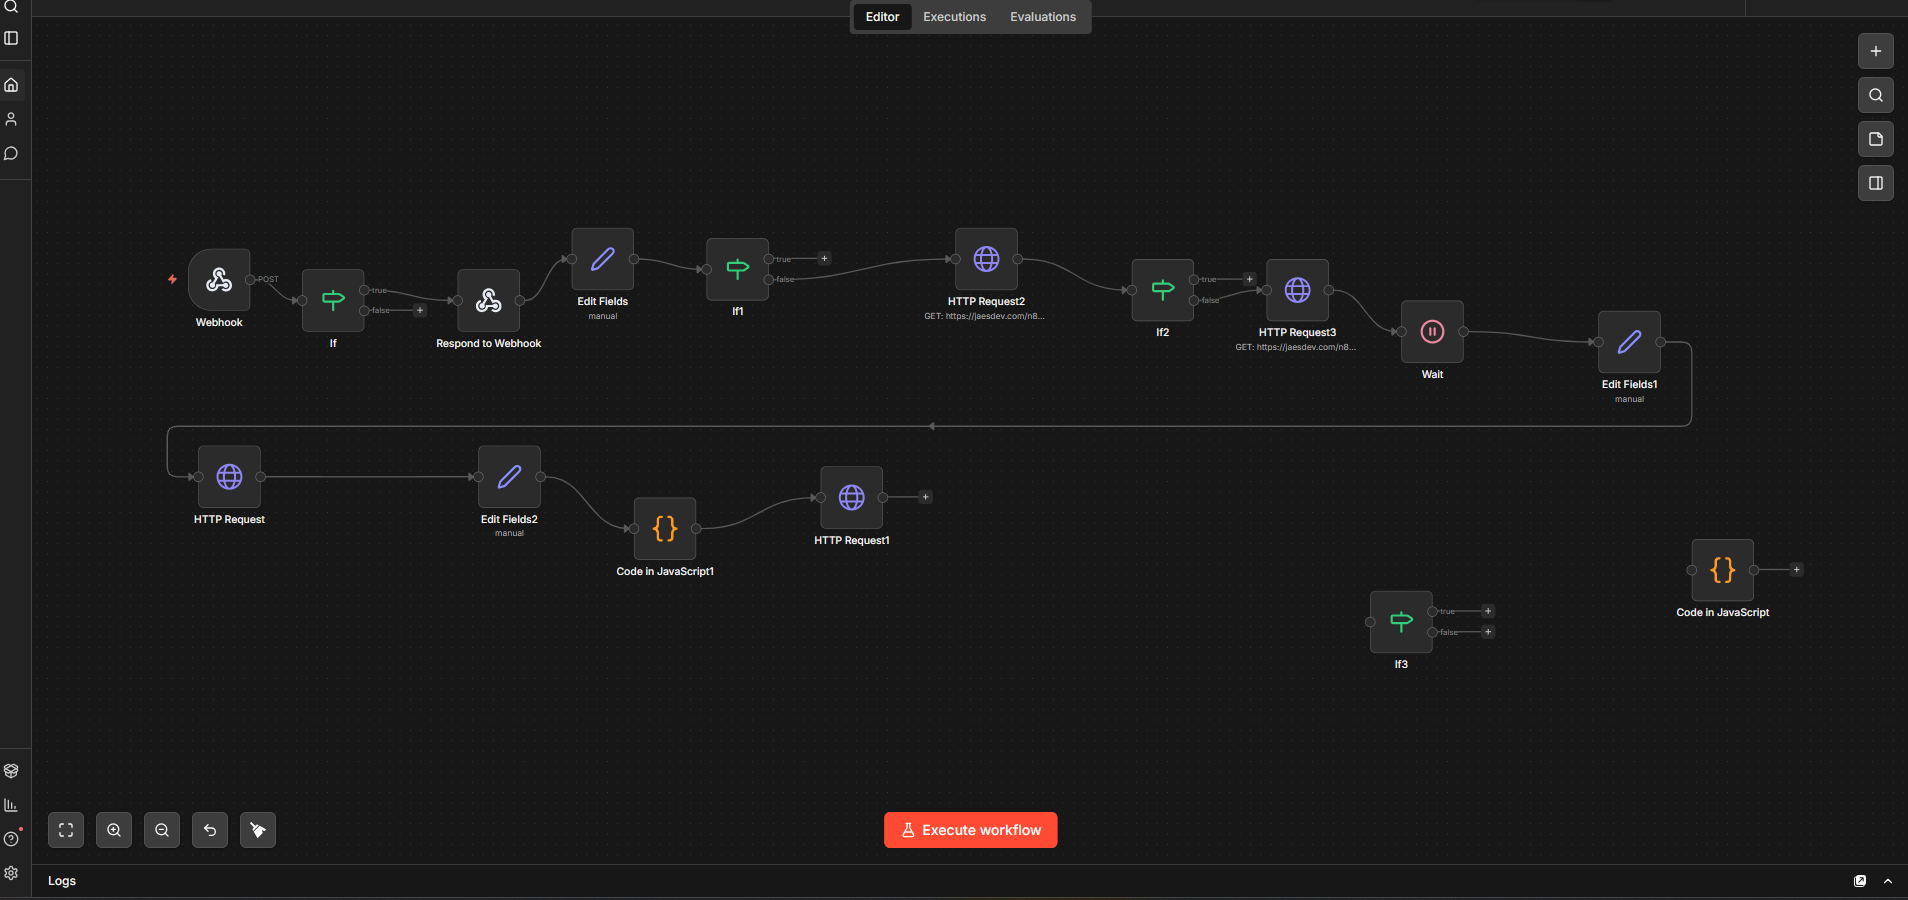Open settings gear in sidebar
Image resolution: width=1908 pixels, height=900 pixels.
pyautogui.click(x=12, y=873)
